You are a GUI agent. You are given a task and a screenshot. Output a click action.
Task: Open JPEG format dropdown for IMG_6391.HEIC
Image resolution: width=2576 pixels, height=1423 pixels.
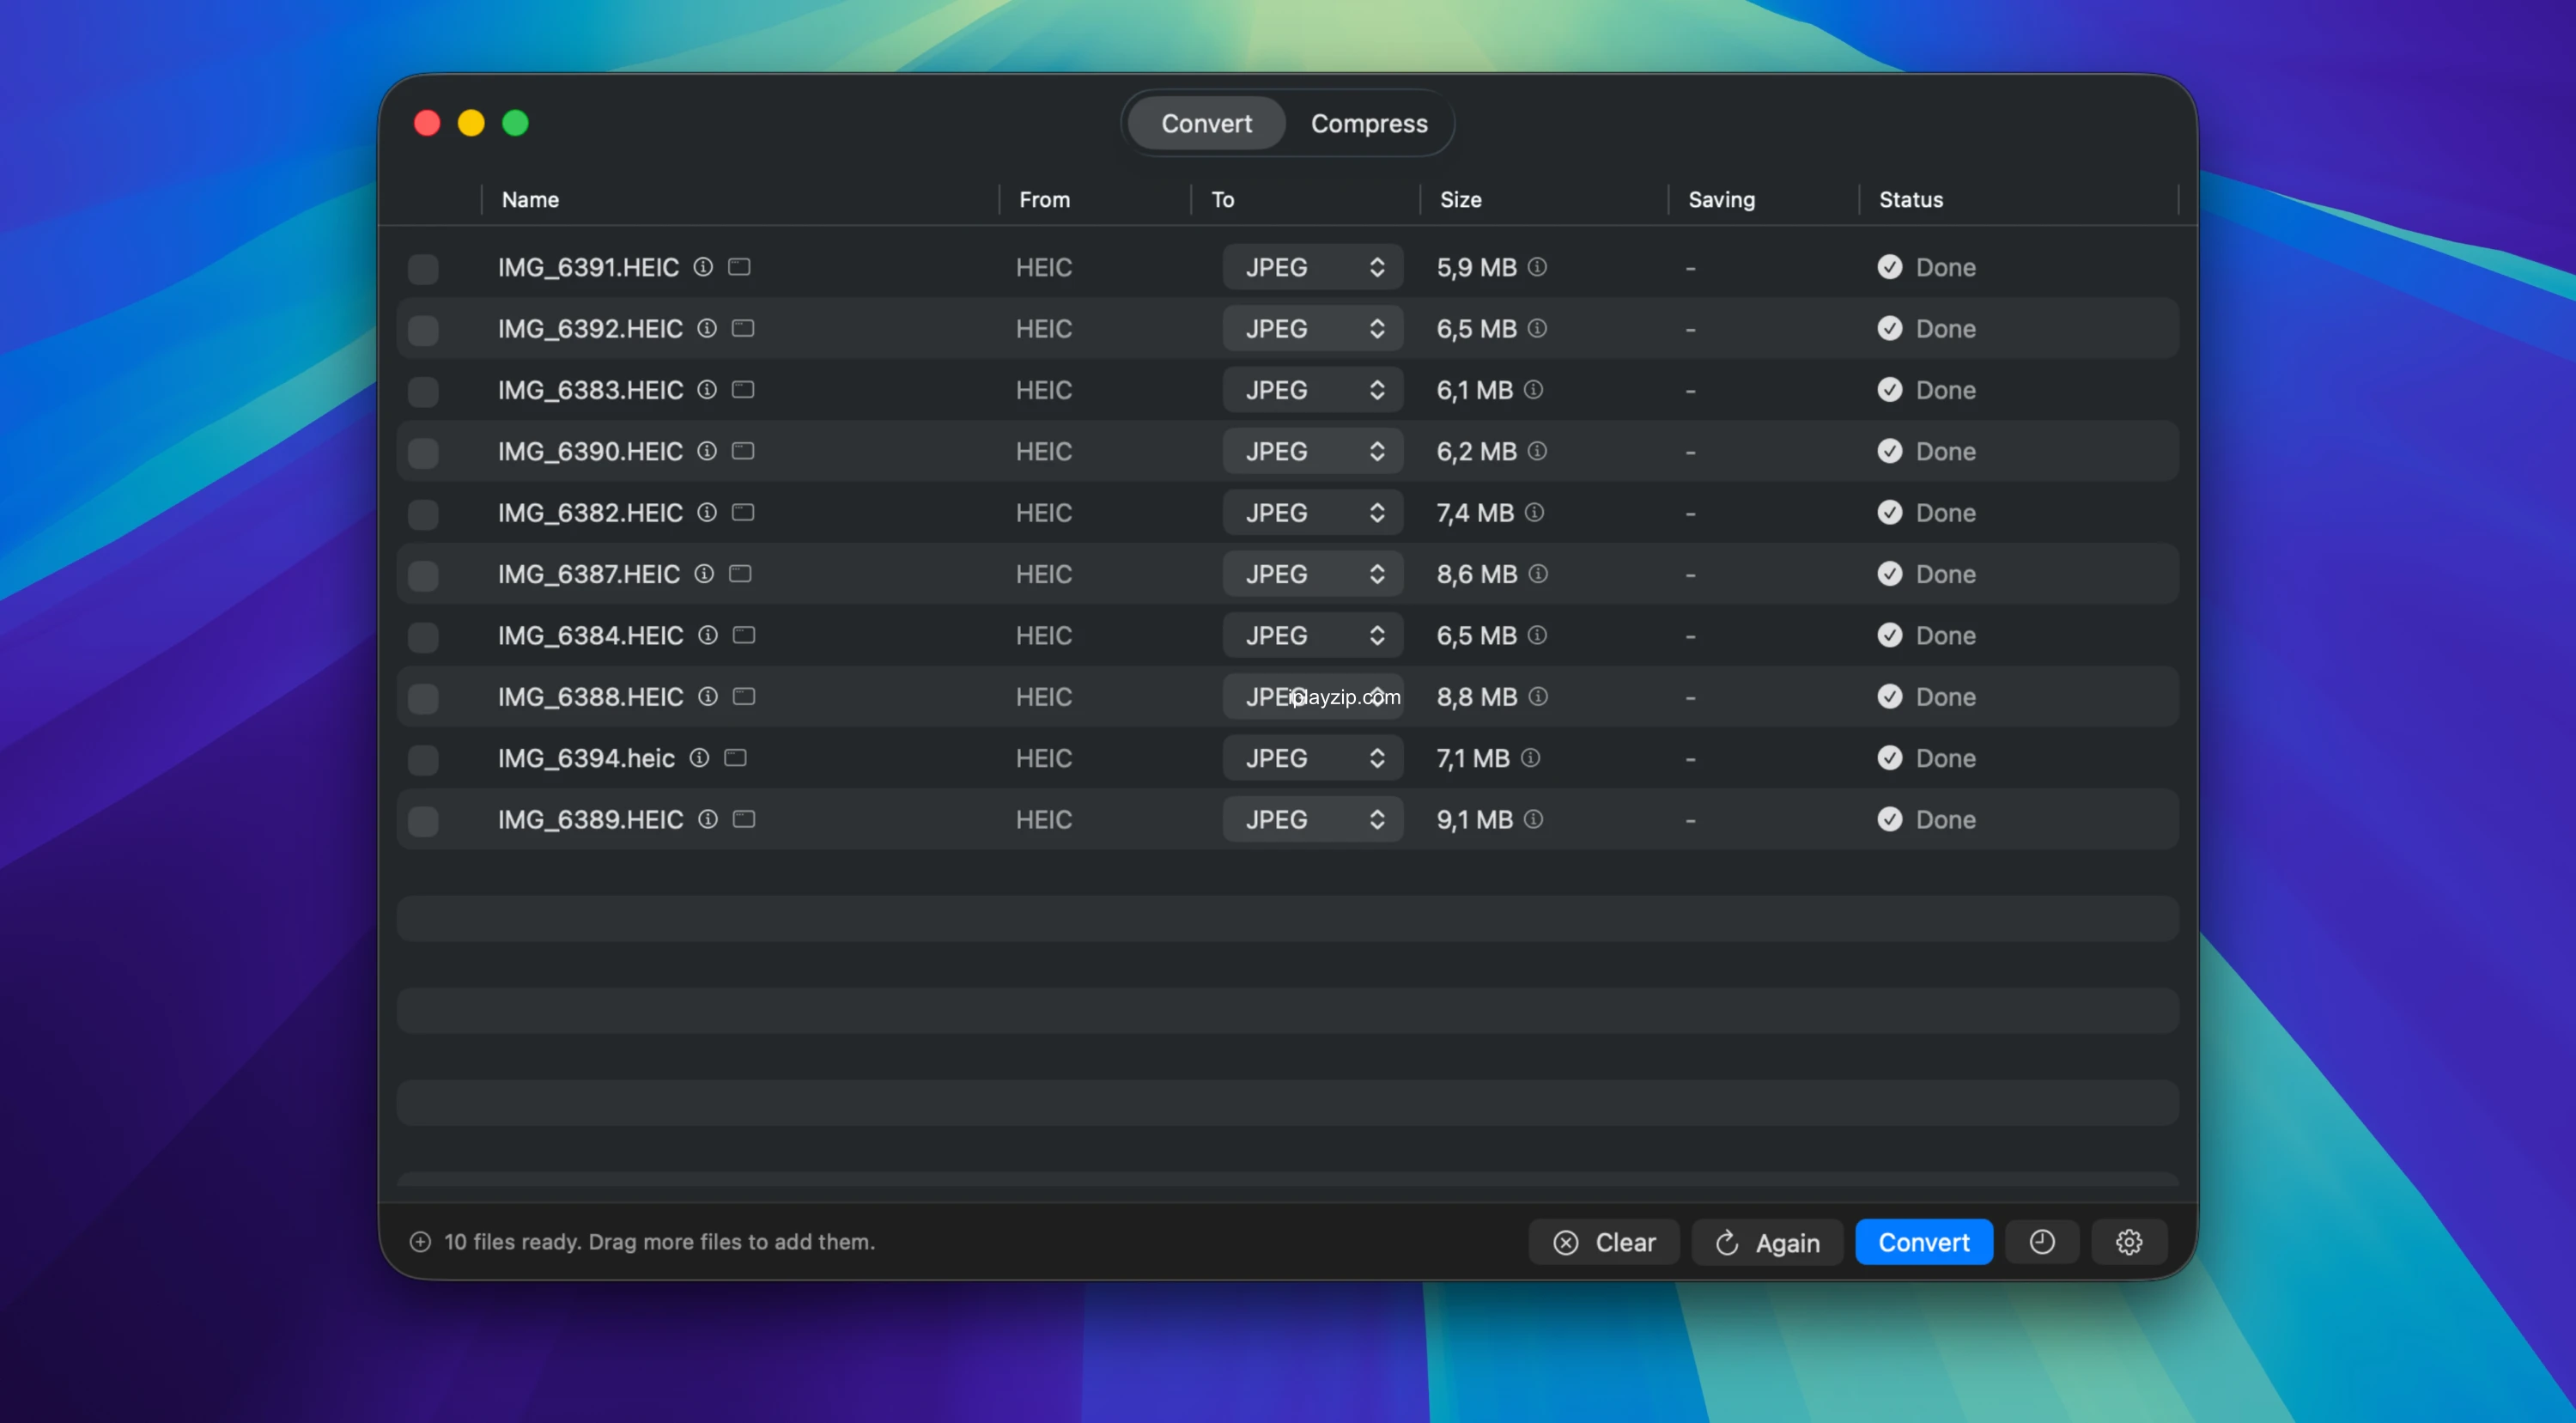click(x=1312, y=267)
